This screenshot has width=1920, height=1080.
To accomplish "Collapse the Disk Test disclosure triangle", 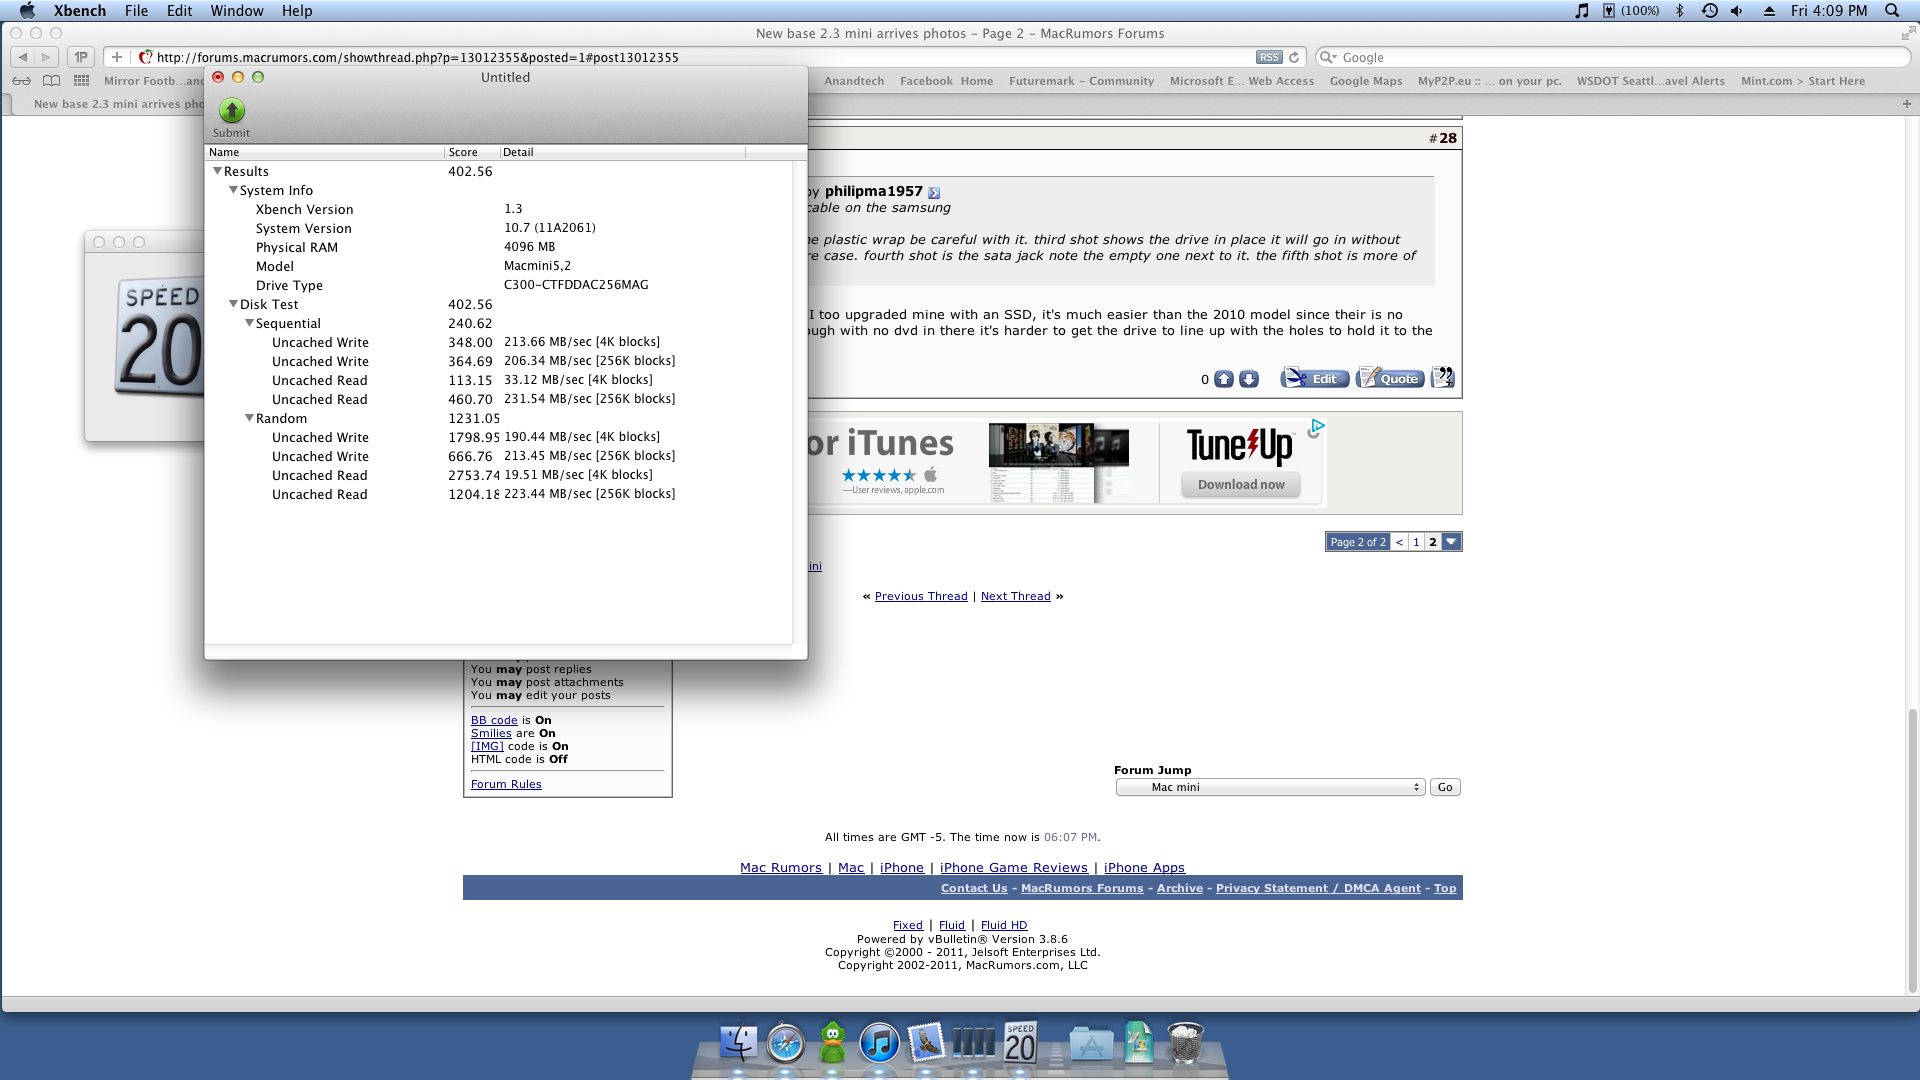I will pos(233,305).
